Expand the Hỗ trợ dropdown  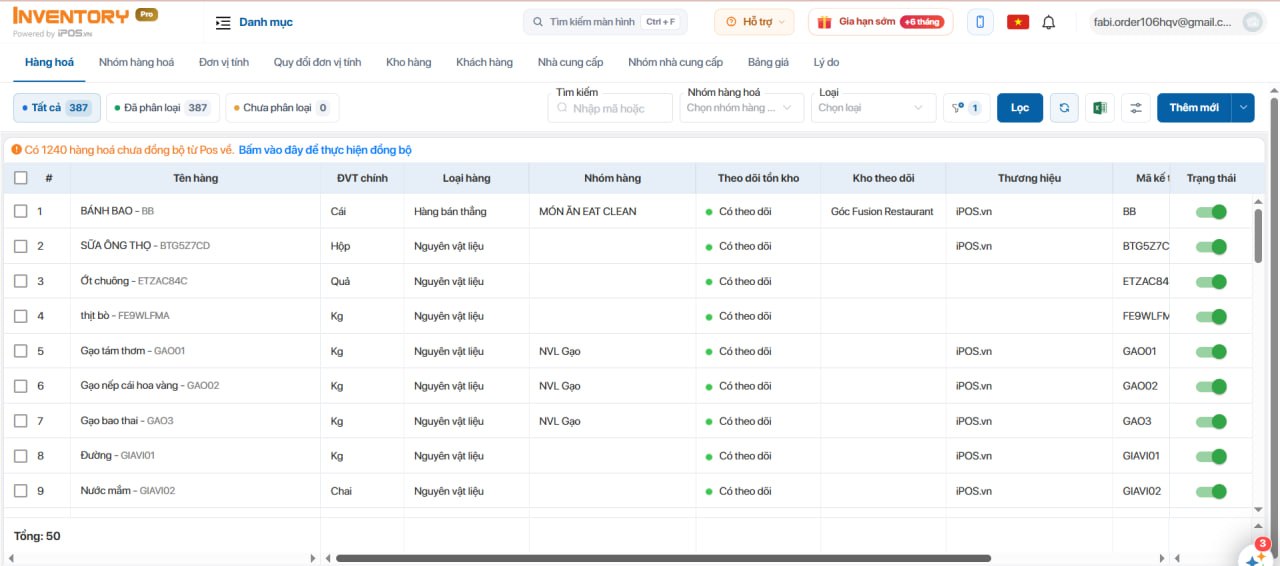754,22
